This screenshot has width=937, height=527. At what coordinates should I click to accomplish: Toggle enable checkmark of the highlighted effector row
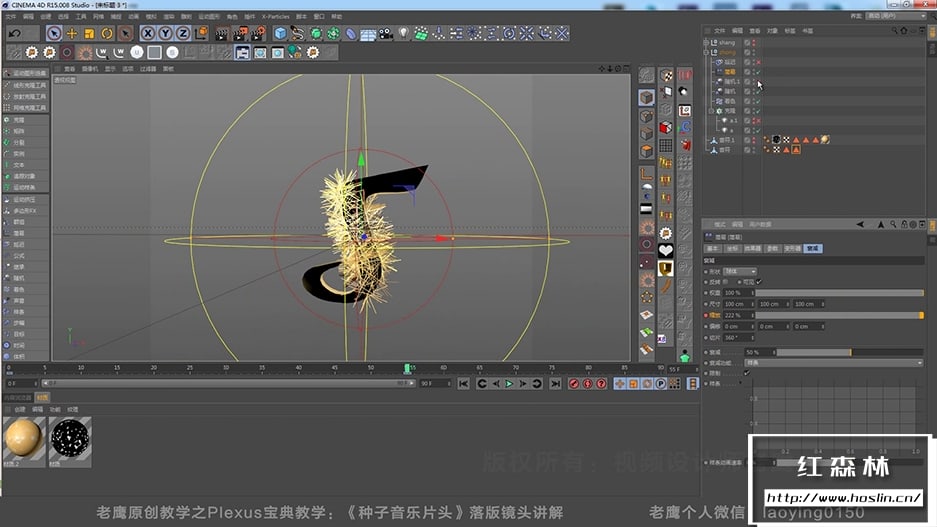tap(758, 72)
